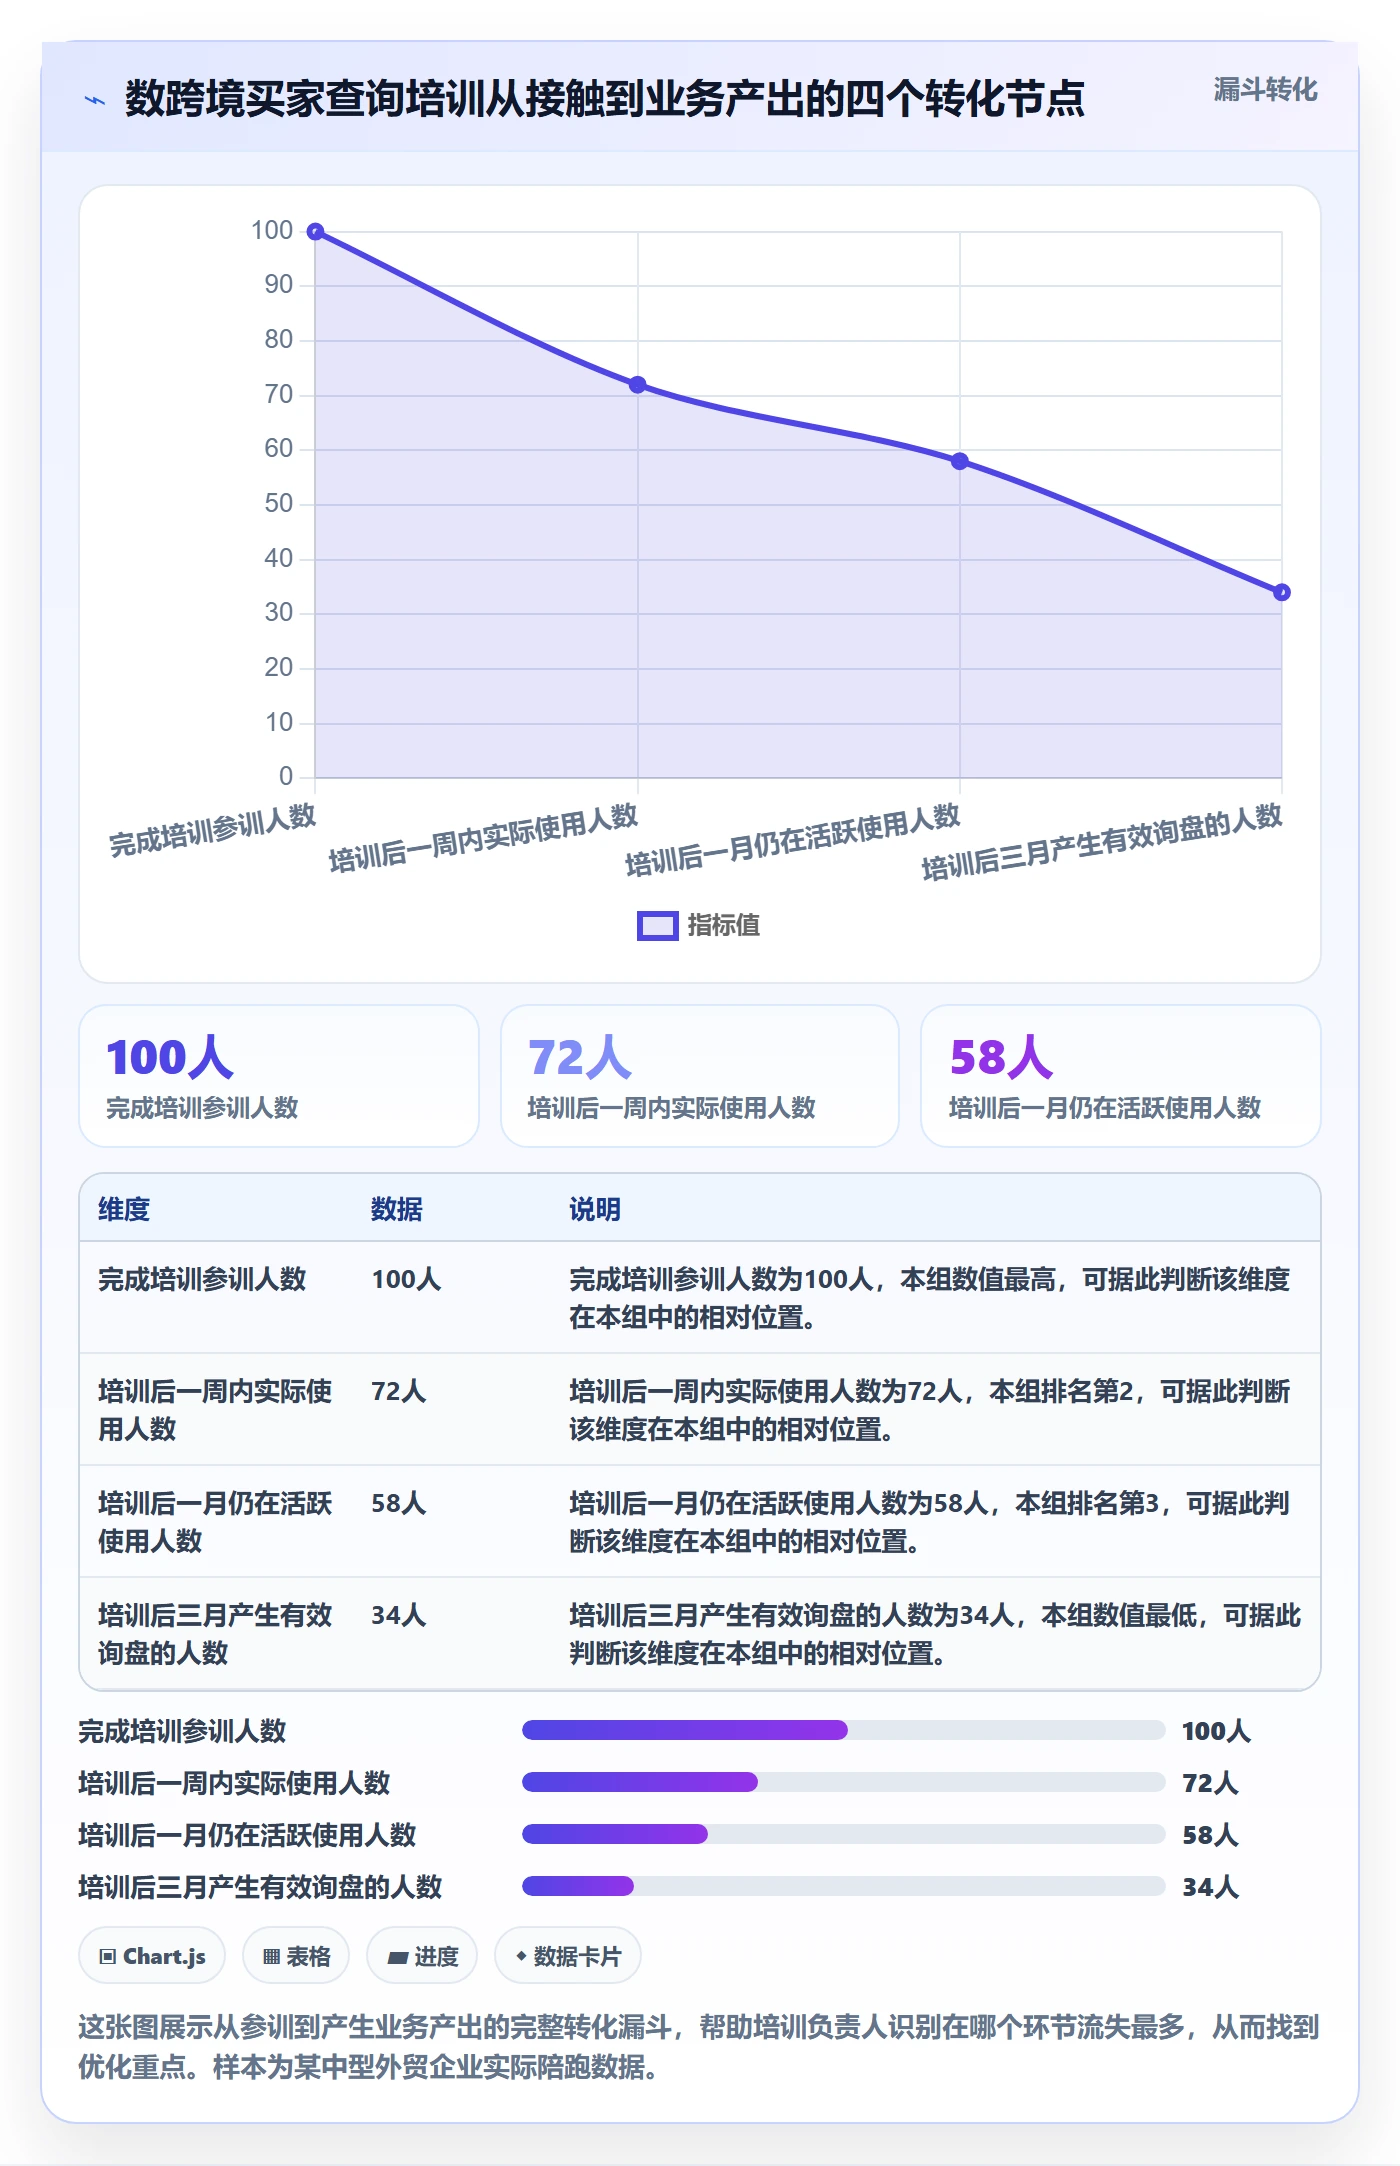Click the progress bar for 培训后一月仍在活跃使用人数
This screenshot has height=2166, width=1400.
843,1834
